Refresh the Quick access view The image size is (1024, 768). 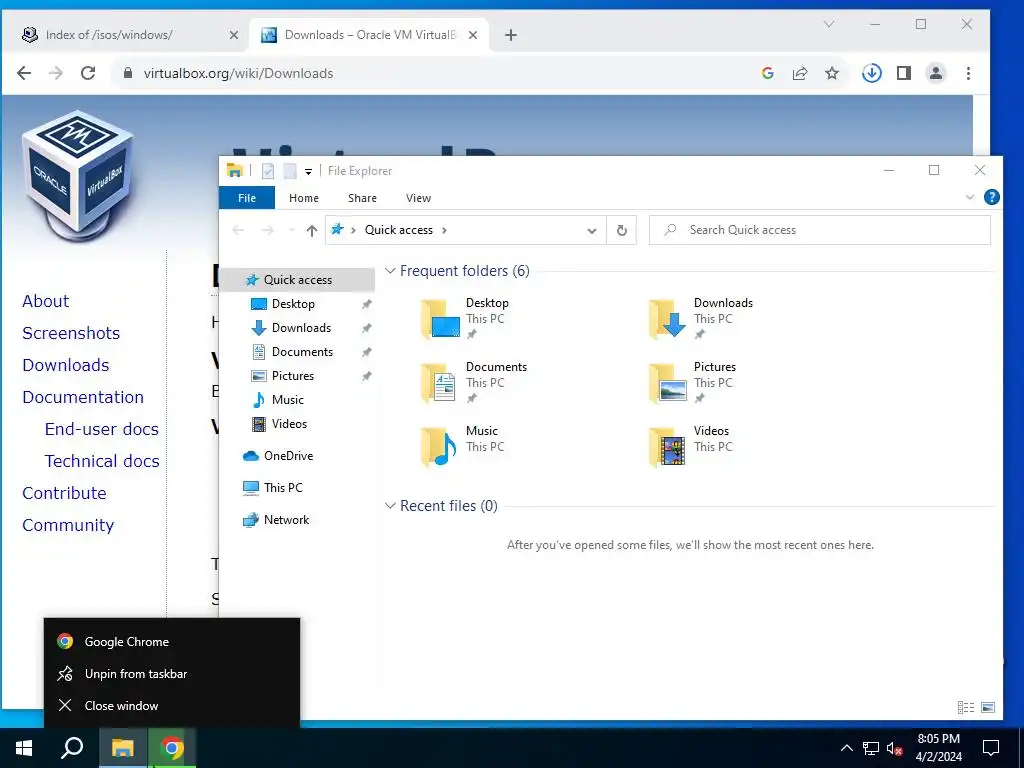[x=622, y=231]
